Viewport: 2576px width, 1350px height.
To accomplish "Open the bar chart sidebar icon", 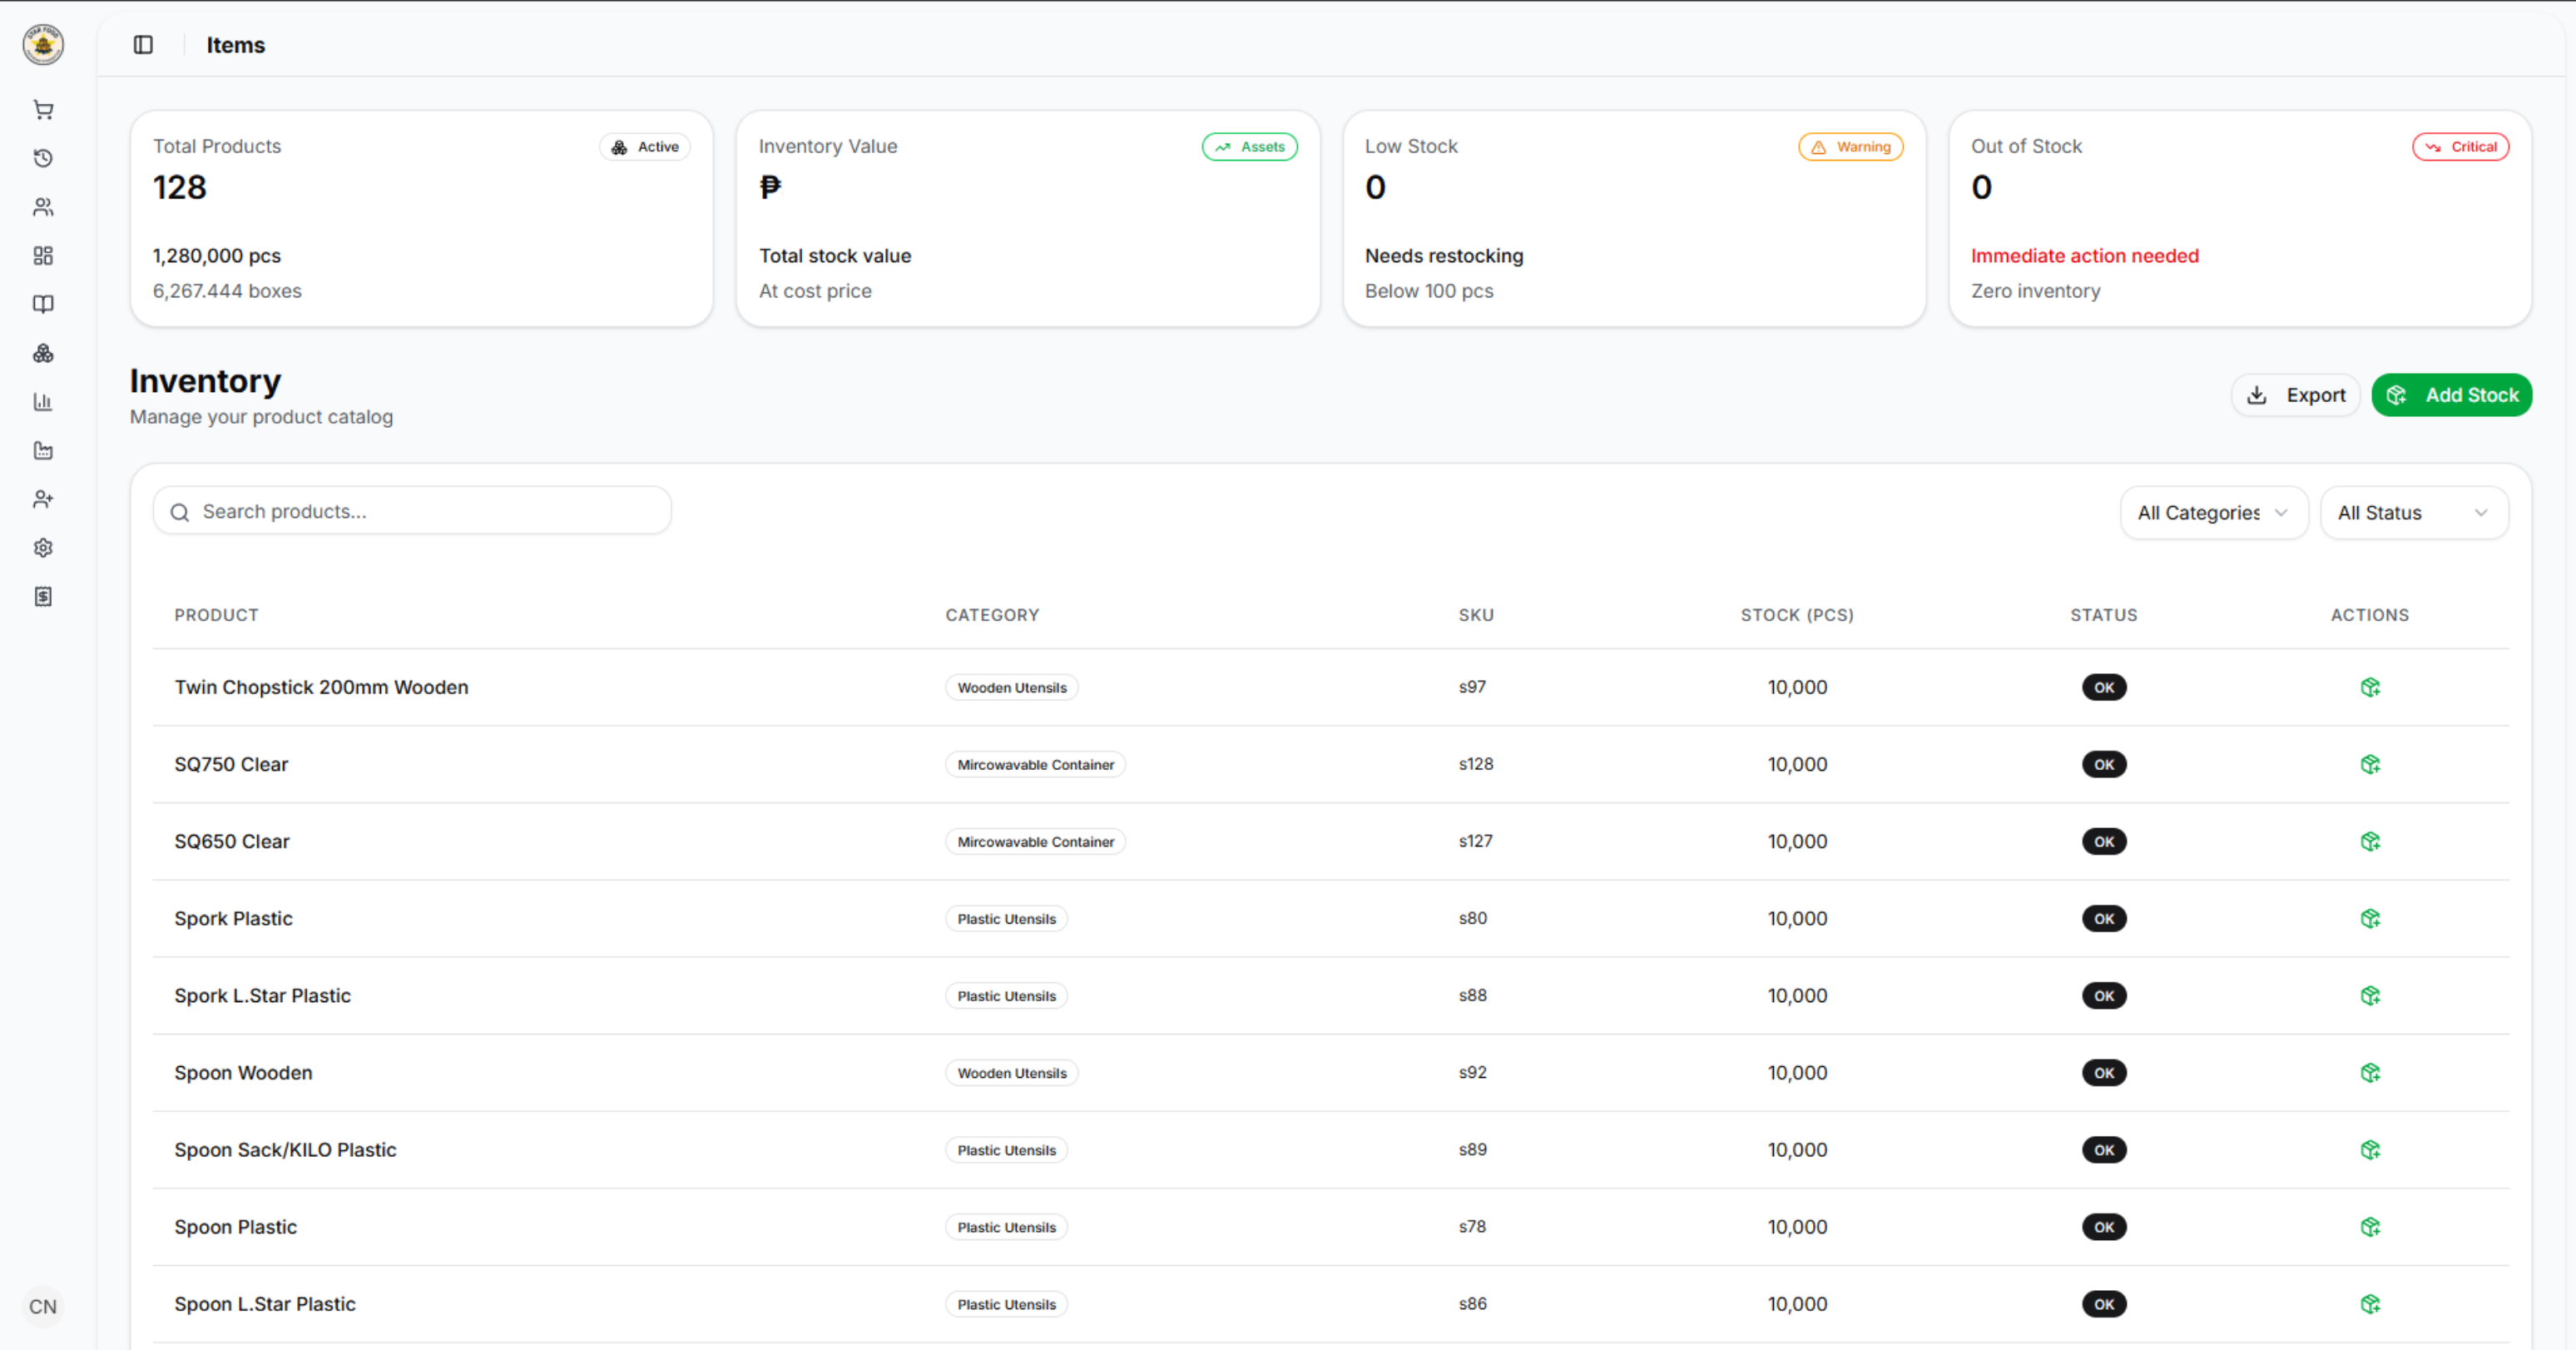I will pos(43,402).
